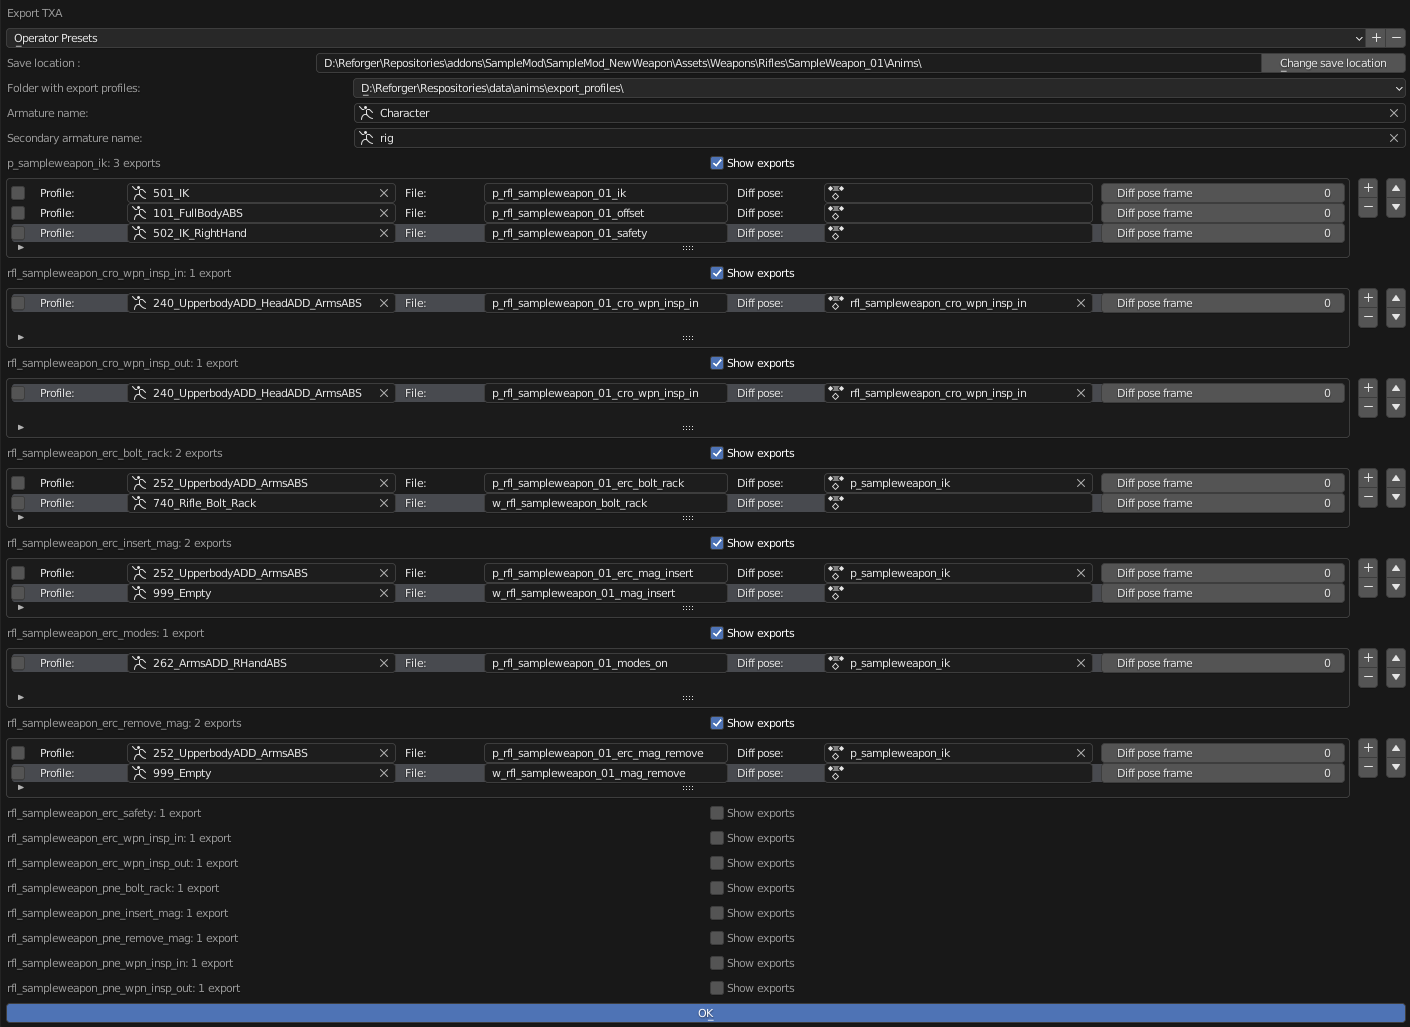Move erc_bolt_rack export item down
This screenshot has width=1410, height=1027.
[1396, 498]
